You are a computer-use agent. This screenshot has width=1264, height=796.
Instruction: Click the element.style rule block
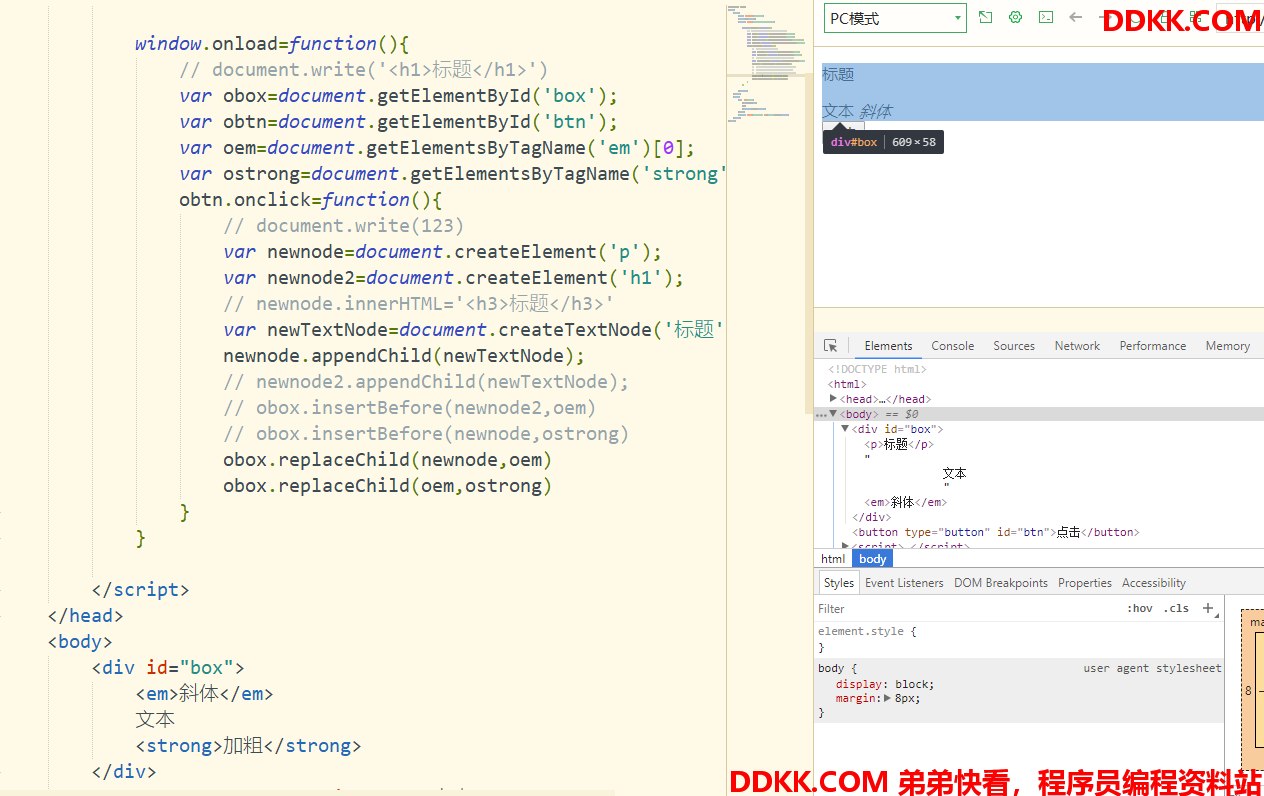point(1019,639)
